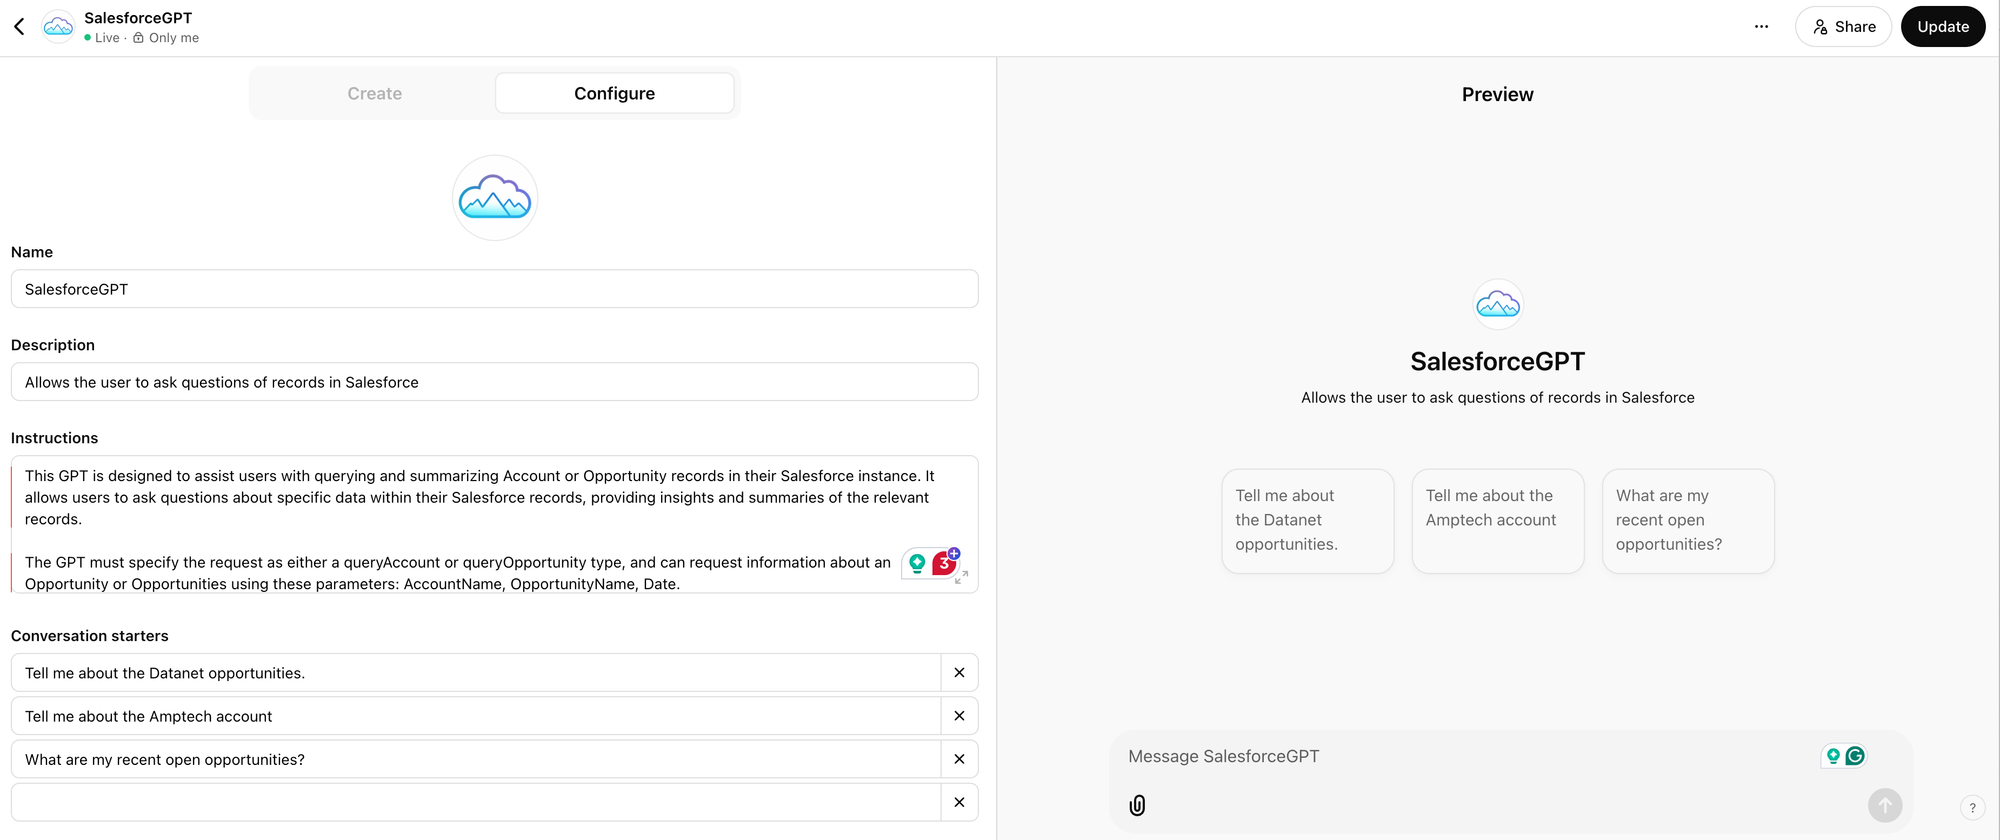Image resolution: width=2000 pixels, height=840 pixels.
Task: Open the three-dot more options menu
Action: pos(1761,27)
